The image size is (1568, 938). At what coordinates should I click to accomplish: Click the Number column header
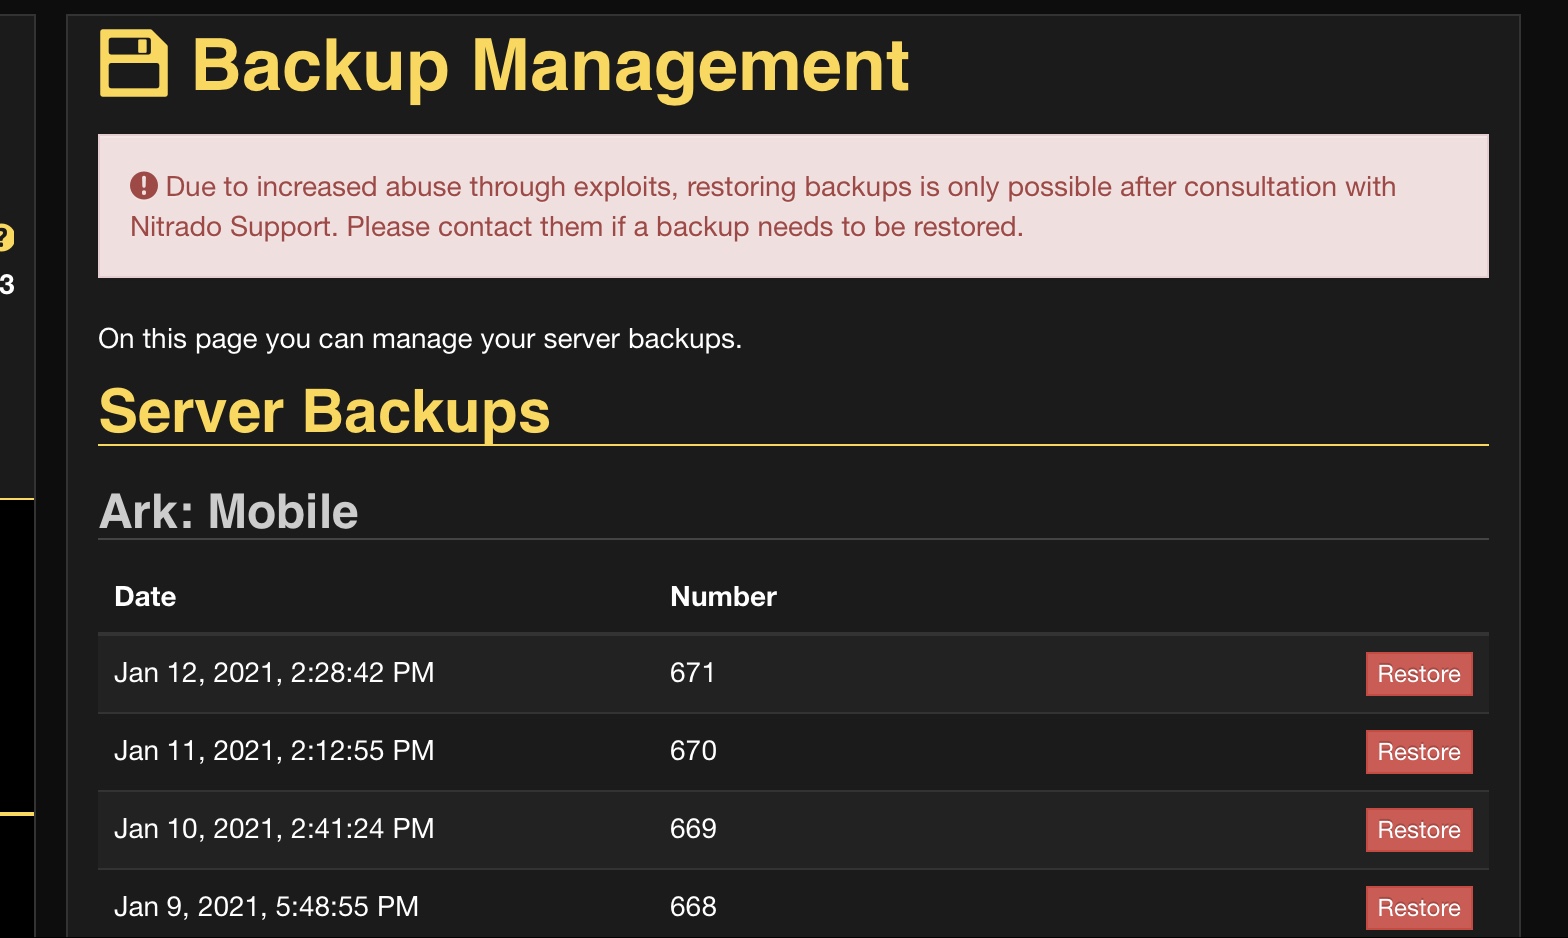tap(723, 597)
